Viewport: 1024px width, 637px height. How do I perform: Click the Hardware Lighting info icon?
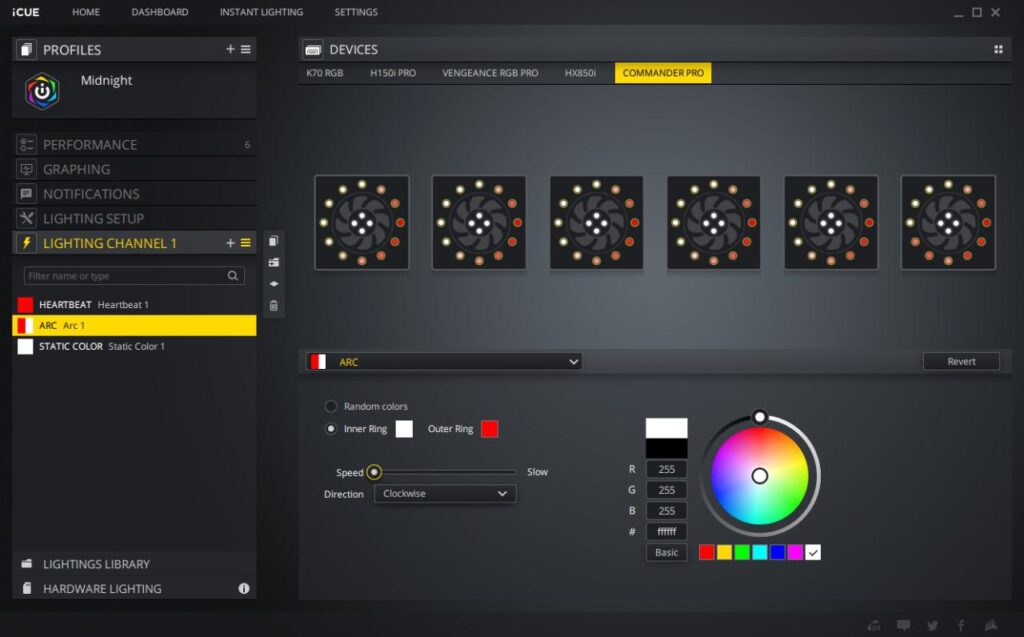click(x=244, y=589)
